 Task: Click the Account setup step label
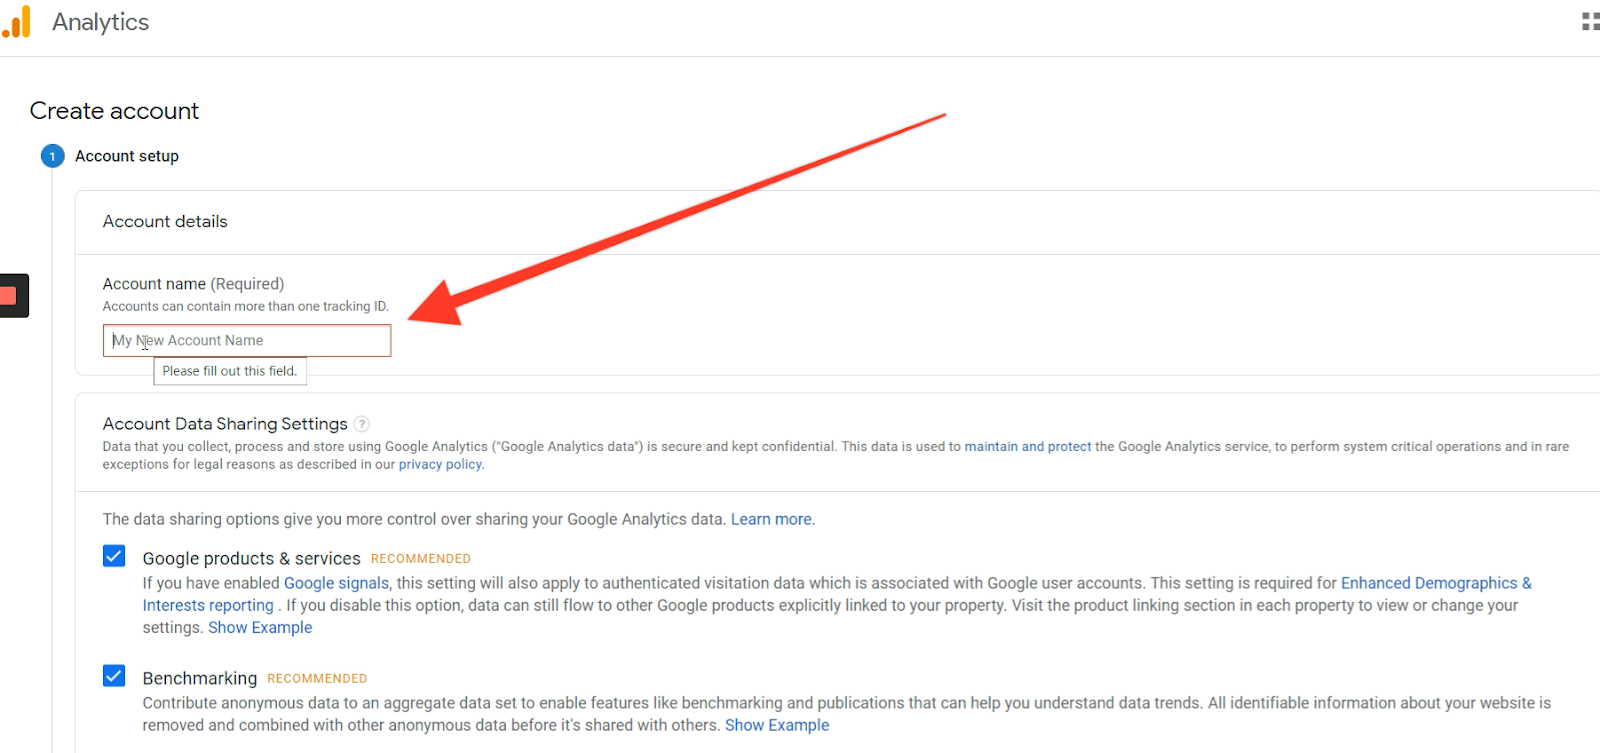point(127,156)
